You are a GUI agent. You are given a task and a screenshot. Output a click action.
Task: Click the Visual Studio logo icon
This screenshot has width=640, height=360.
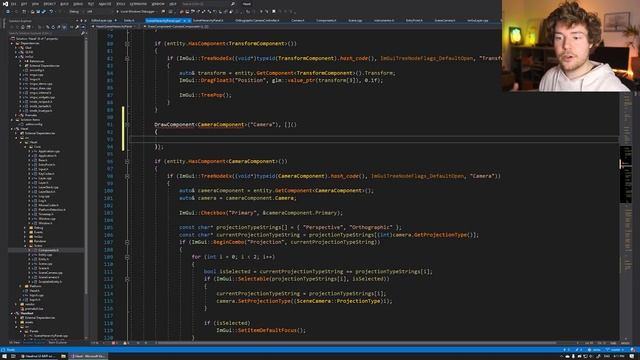tap(5, 4)
